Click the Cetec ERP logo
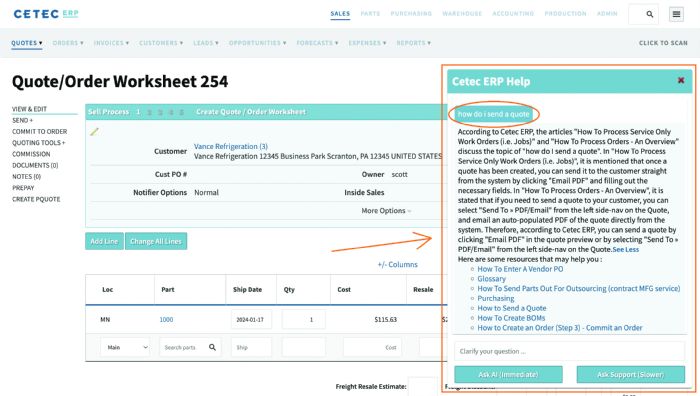700x396 pixels. [46, 14]
